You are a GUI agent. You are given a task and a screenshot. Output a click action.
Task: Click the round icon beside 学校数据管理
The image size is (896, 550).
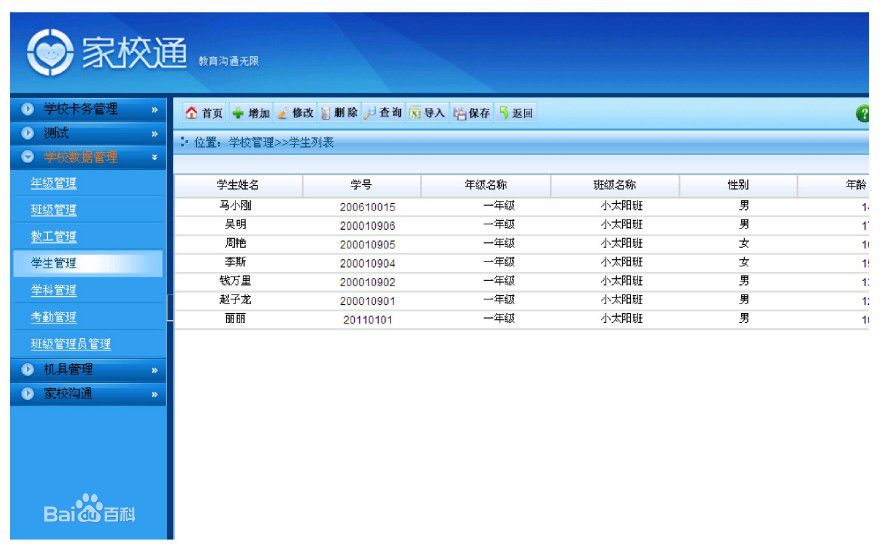27,157
